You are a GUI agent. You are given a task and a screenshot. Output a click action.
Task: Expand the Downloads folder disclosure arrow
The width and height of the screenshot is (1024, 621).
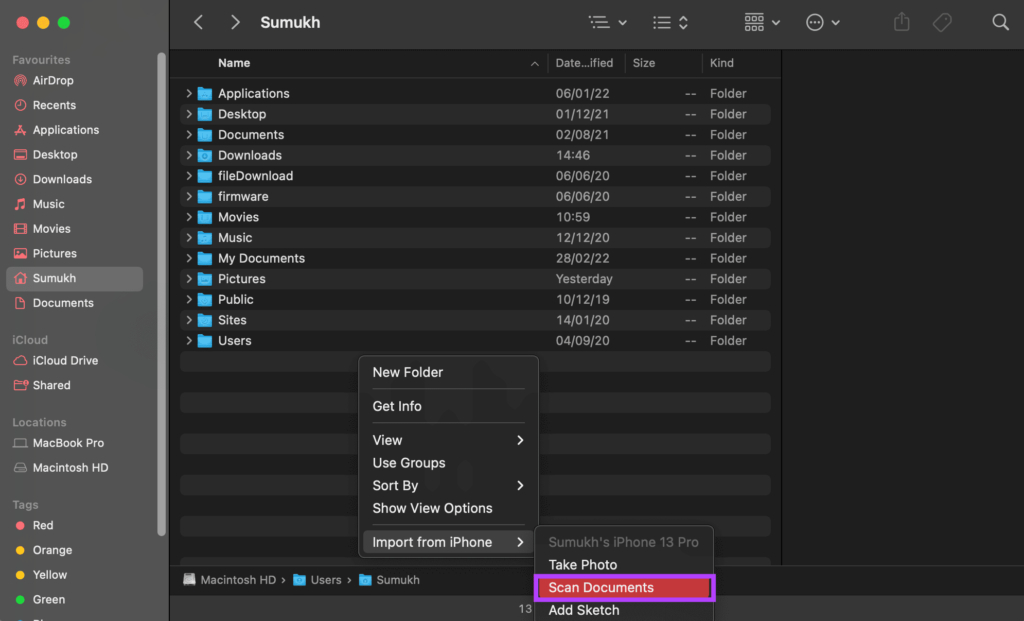tap(189, 155)
